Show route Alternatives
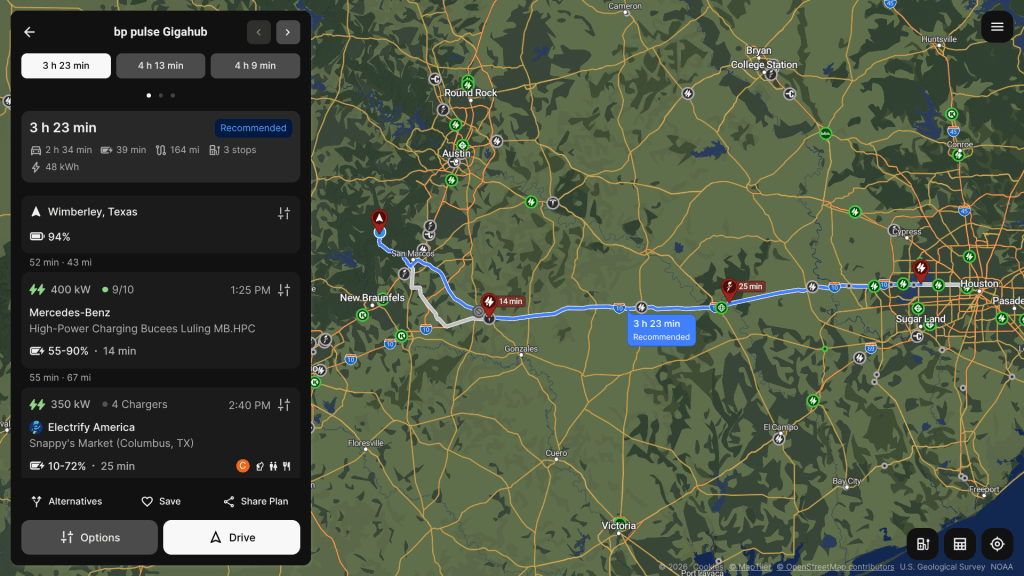This screenshot has width=1024, height=576. [67, 502]
